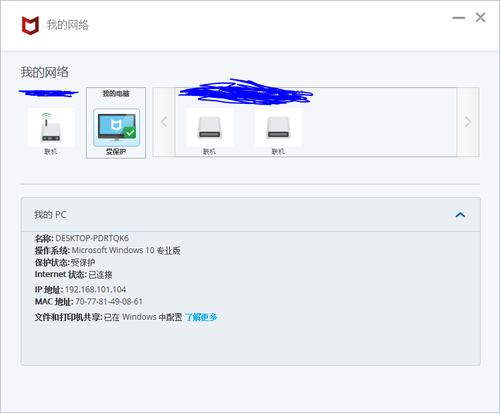500x413 pixels.
Task: Collapse the 我的 PC details panel
Action: 460,215
